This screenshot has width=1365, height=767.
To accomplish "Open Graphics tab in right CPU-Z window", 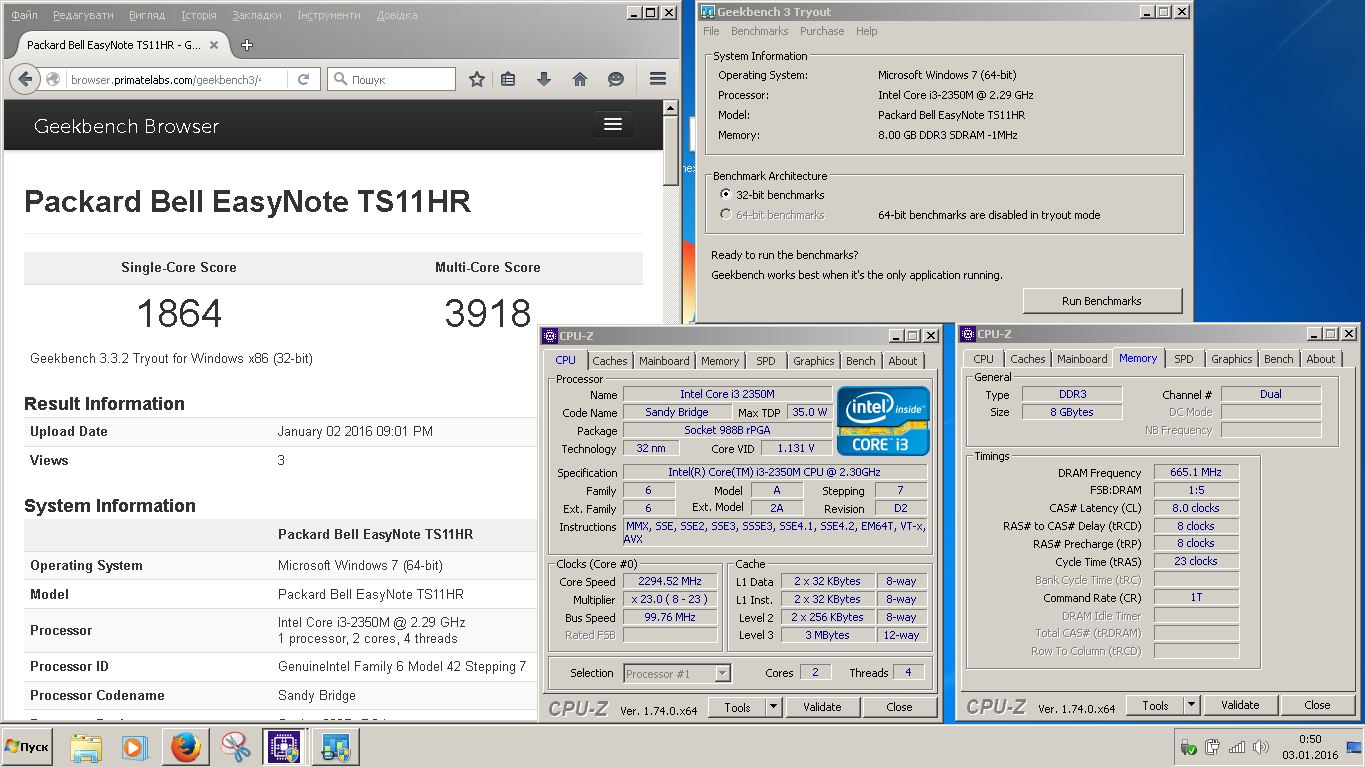I will tap(1231, 359).
